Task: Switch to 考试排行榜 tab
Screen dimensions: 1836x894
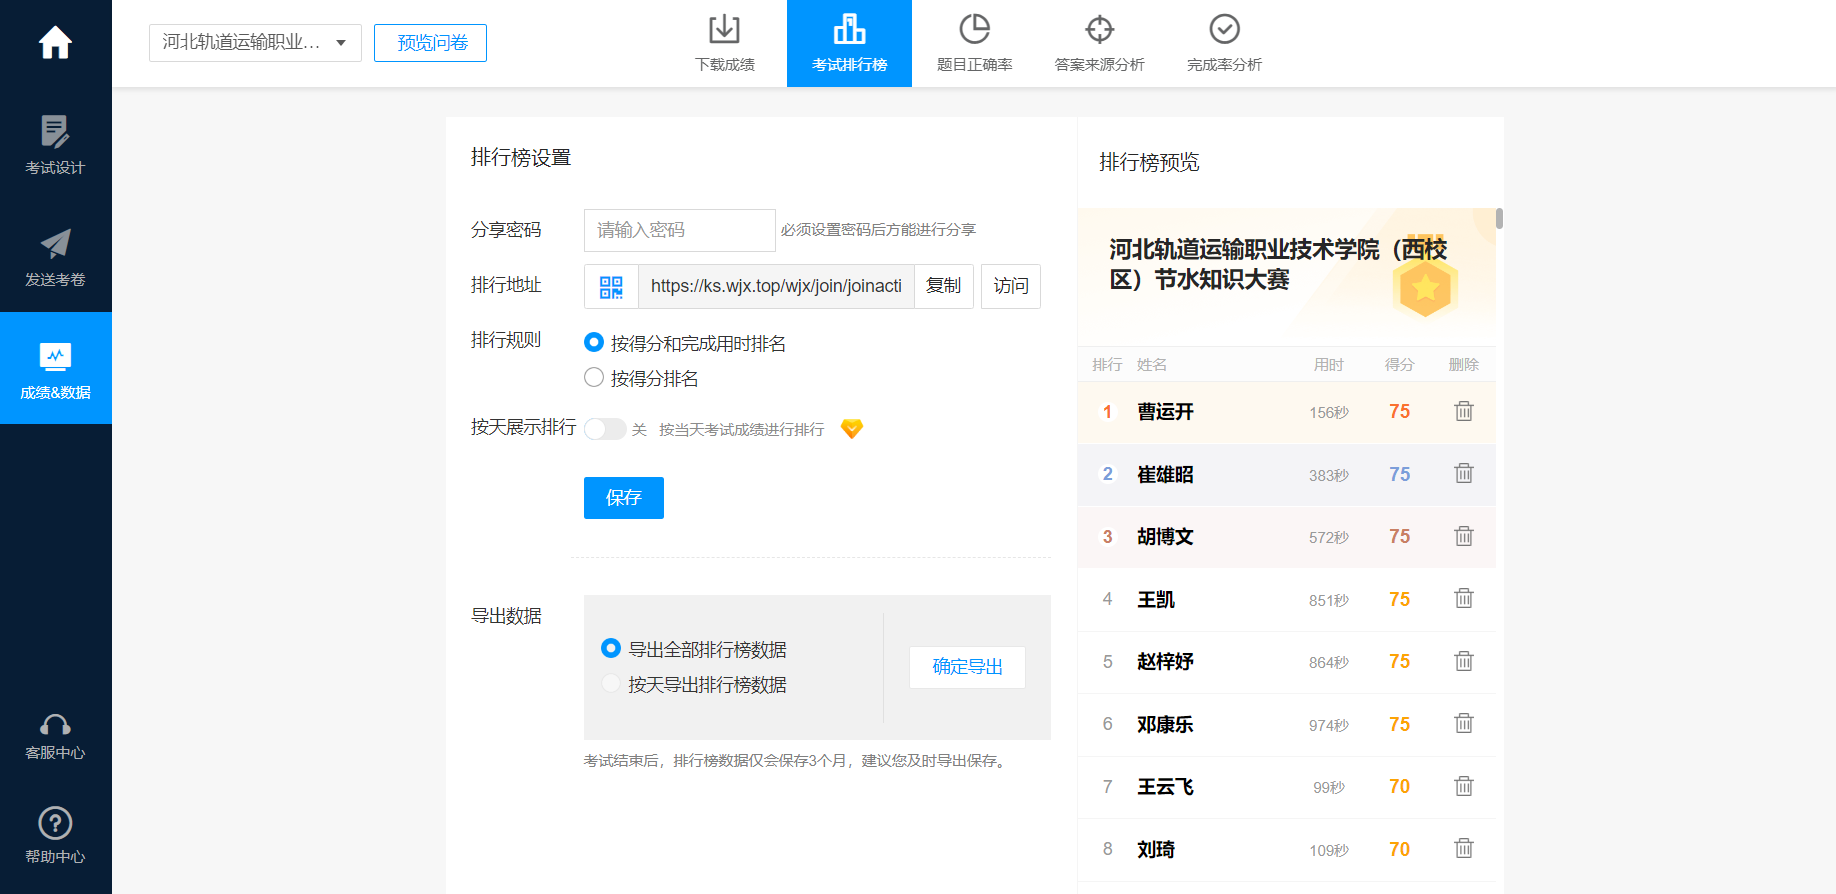Action: (x=849, y=43)
